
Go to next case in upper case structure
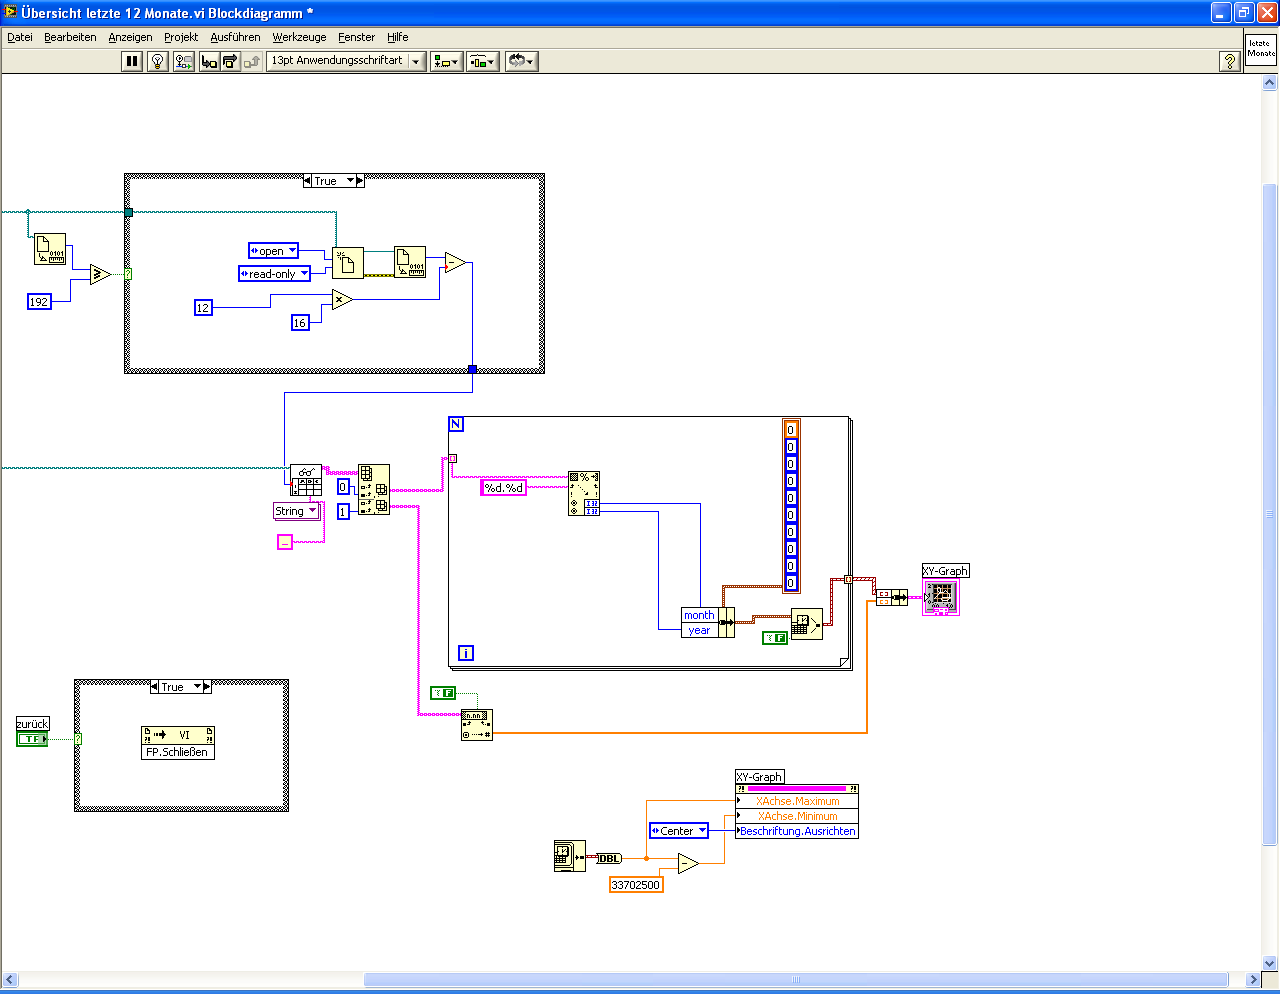(360, 181)
